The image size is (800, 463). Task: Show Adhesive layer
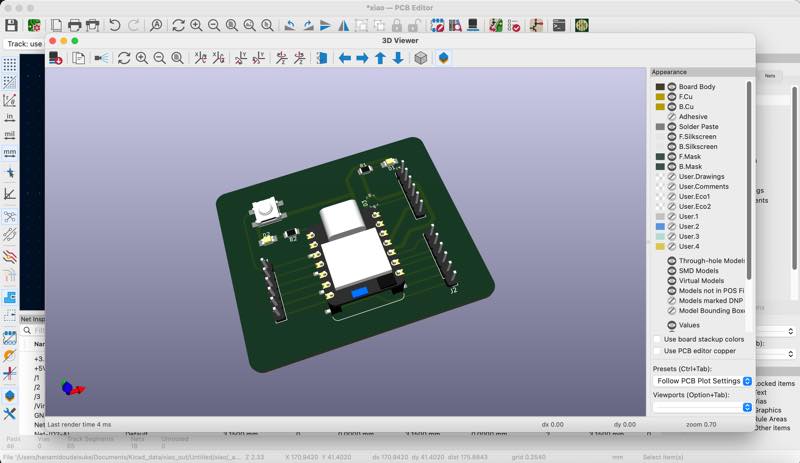click(x=672, y=116)
